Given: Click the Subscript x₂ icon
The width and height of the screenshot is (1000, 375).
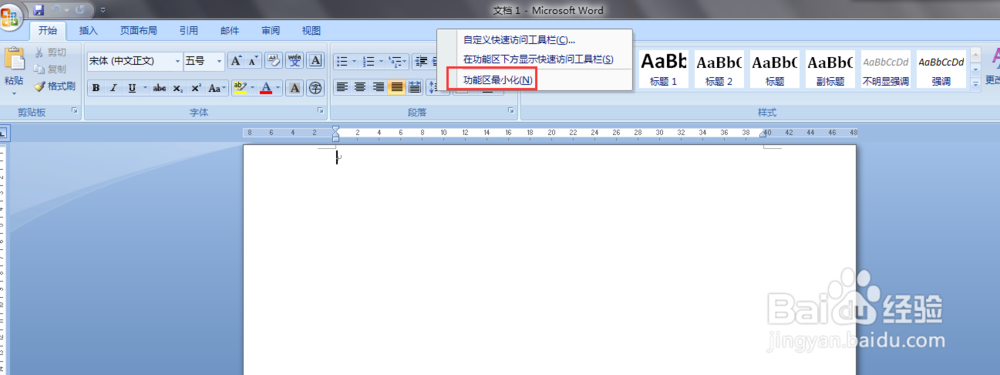Looking at the screenshot, I should pos(178,88).
